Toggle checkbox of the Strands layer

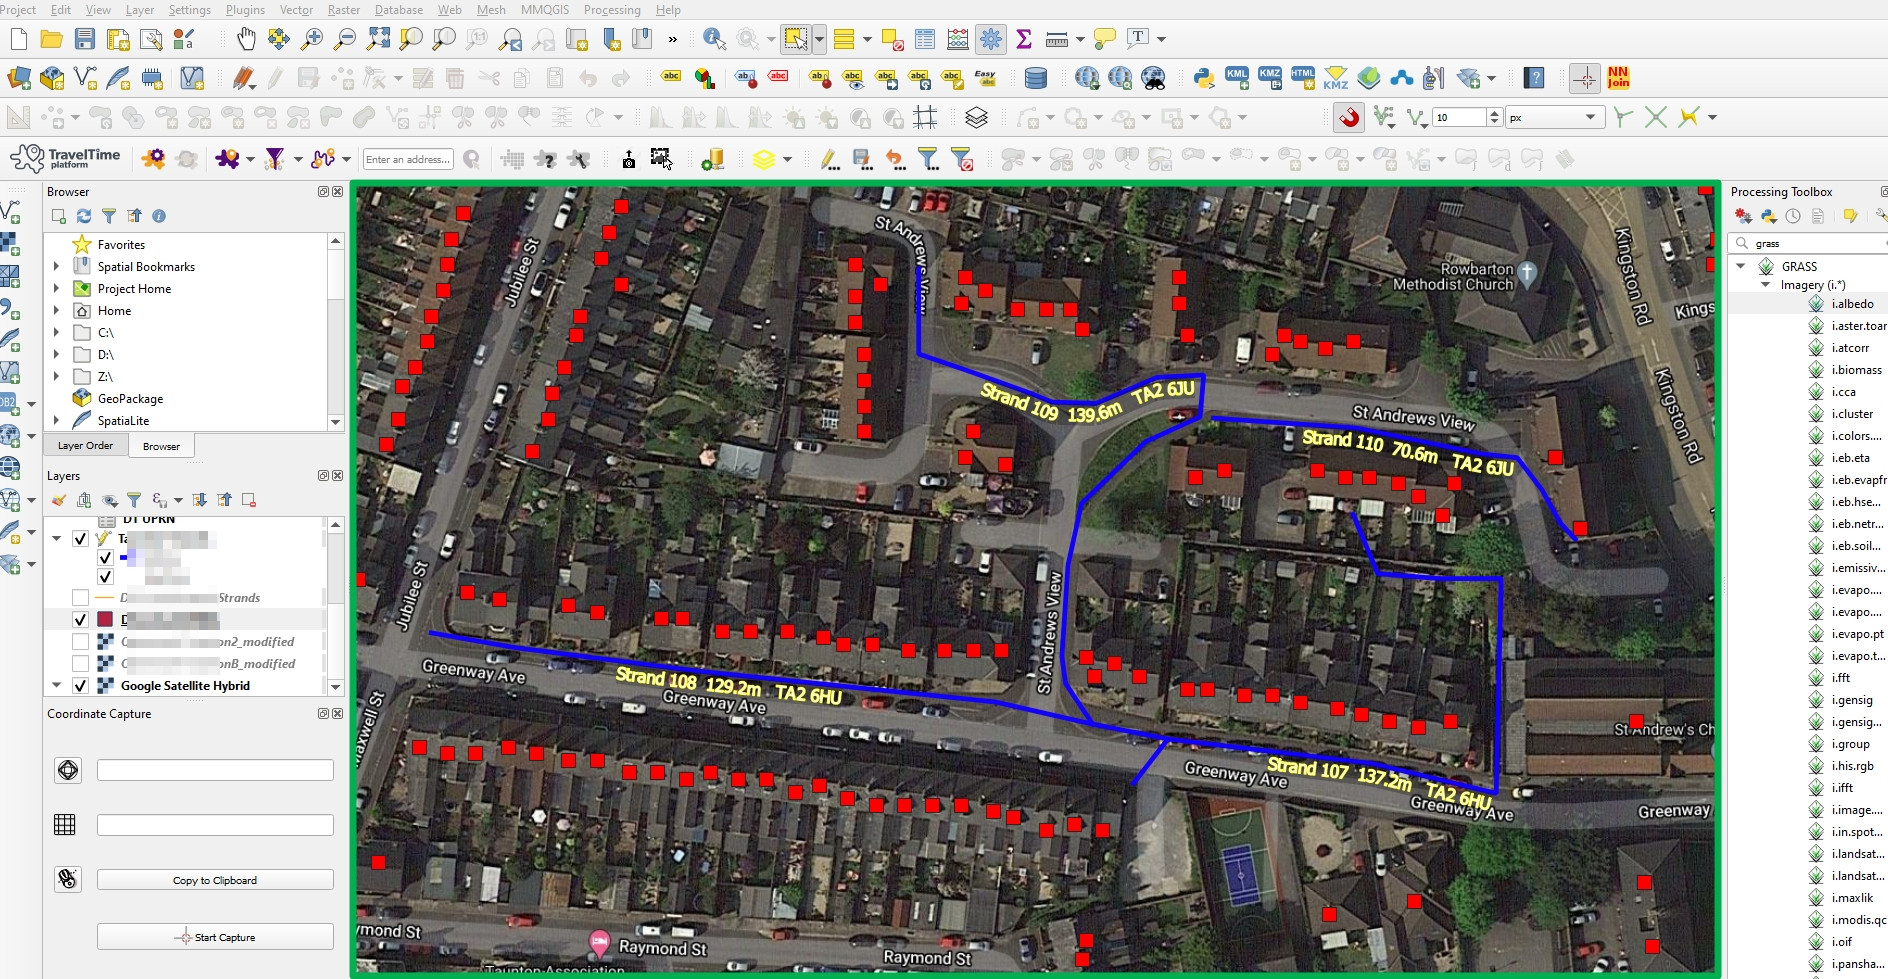coord(81,598)
